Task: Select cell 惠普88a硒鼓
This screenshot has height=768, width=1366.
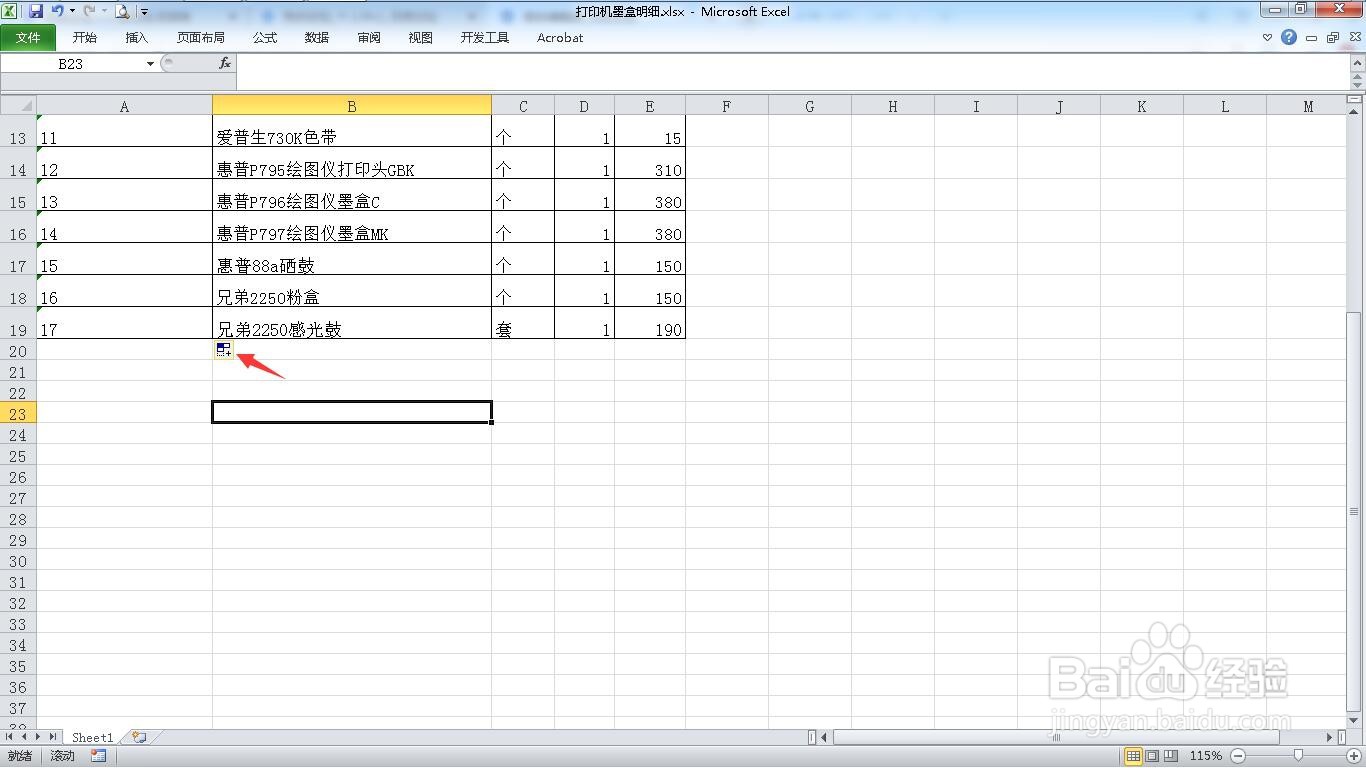Action: coord(351,259)
